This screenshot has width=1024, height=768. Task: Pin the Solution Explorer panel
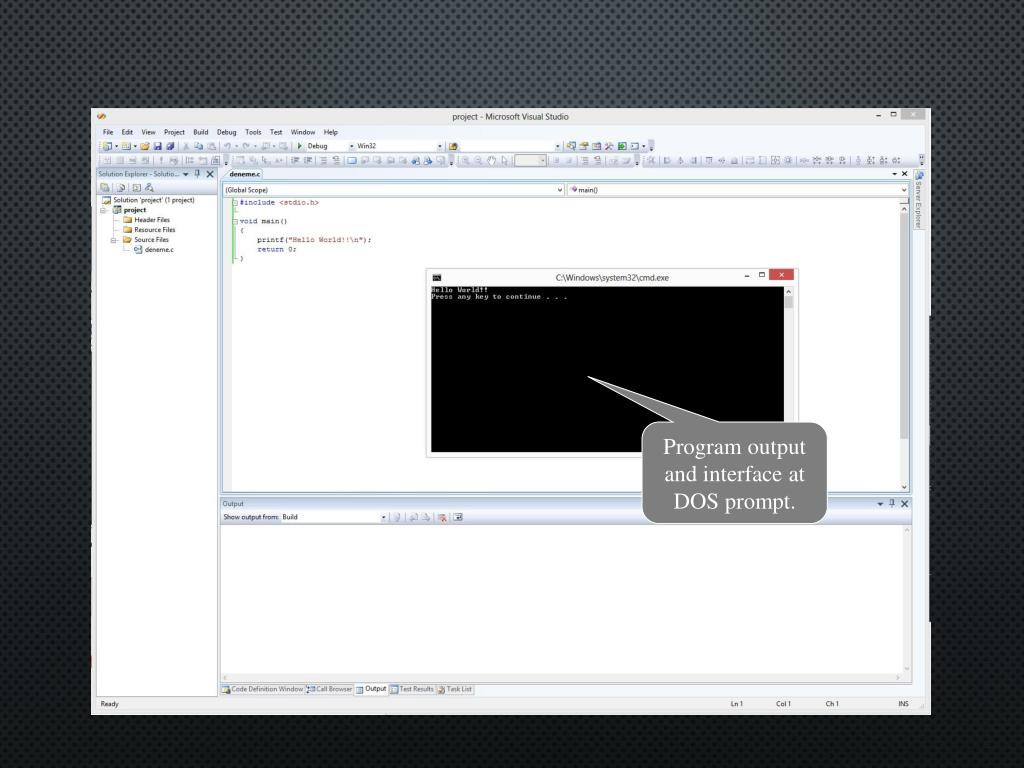(197, 174)
